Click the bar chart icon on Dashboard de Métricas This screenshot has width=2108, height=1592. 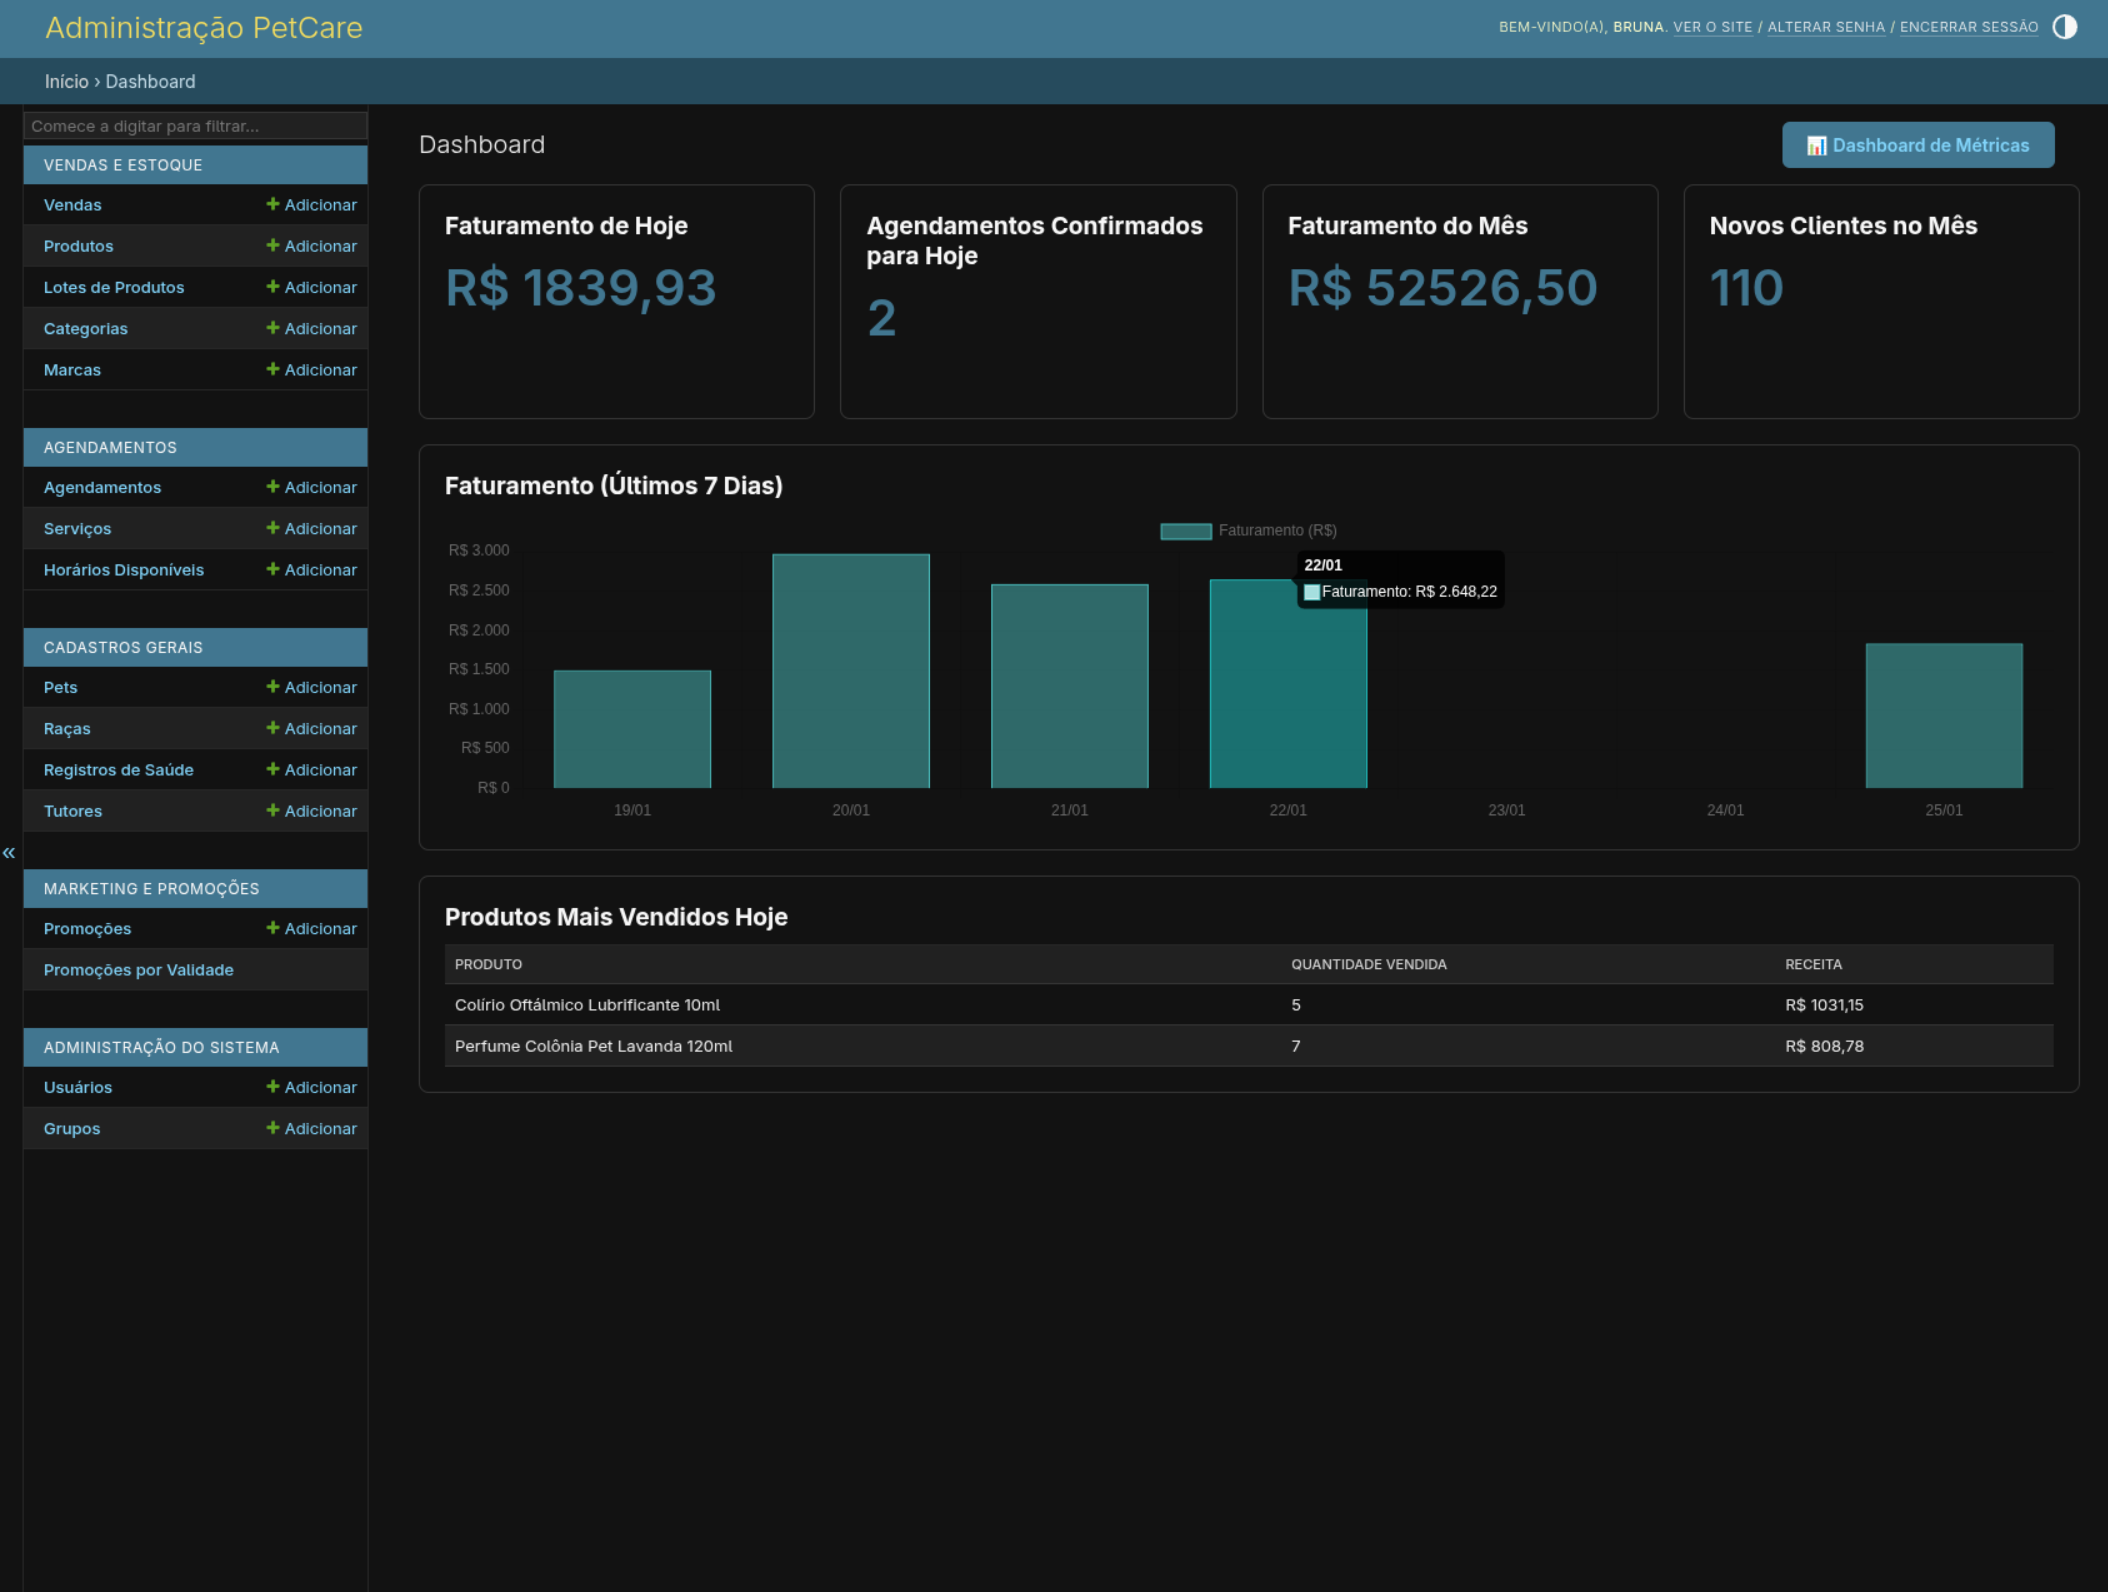coord(1815,145)
